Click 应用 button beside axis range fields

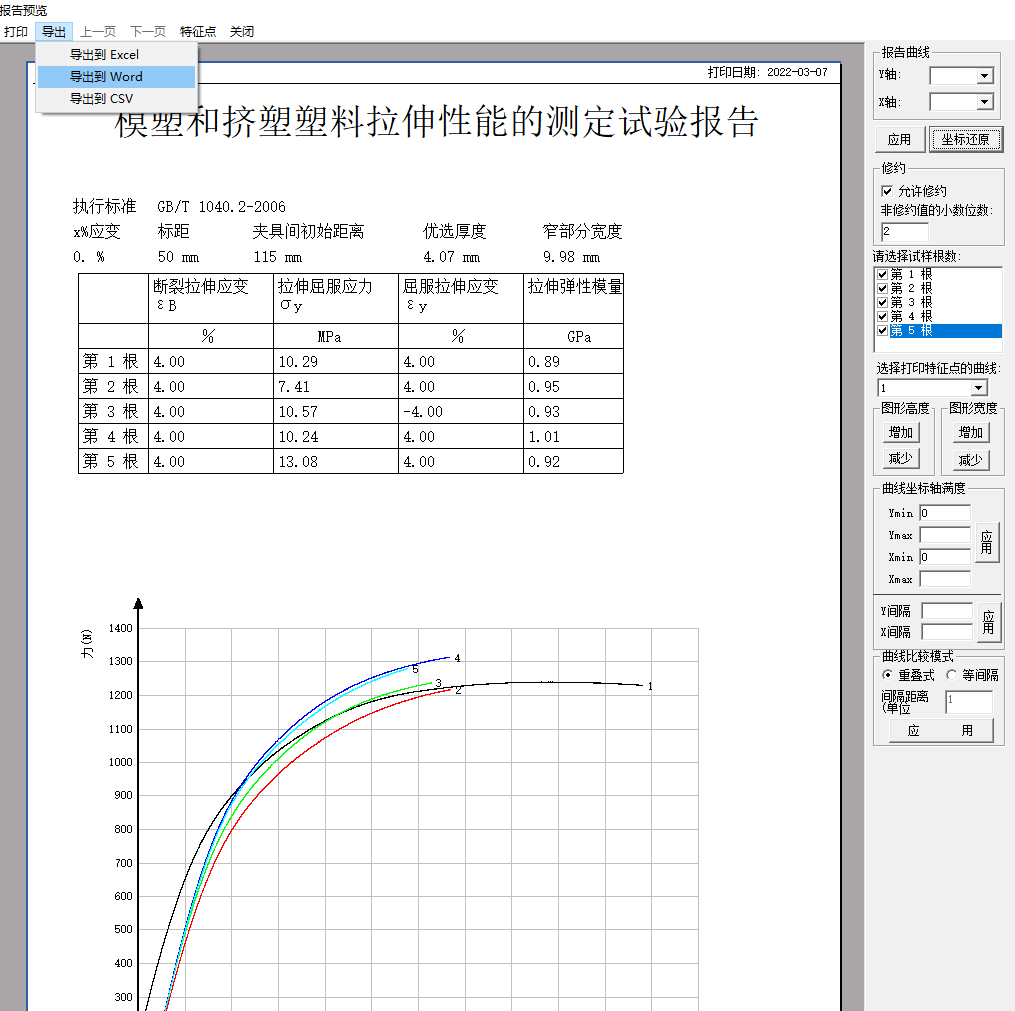coord(987,543)
